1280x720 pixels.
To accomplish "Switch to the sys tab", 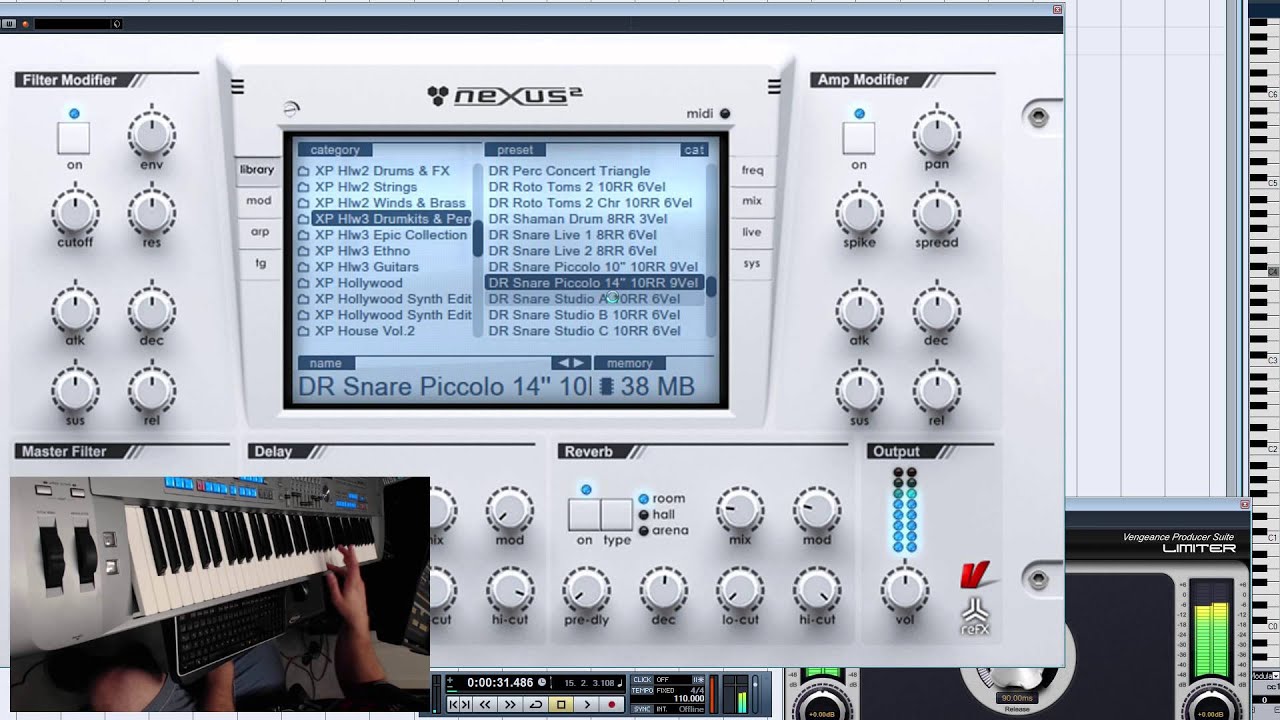I will [x=752, y=263].
